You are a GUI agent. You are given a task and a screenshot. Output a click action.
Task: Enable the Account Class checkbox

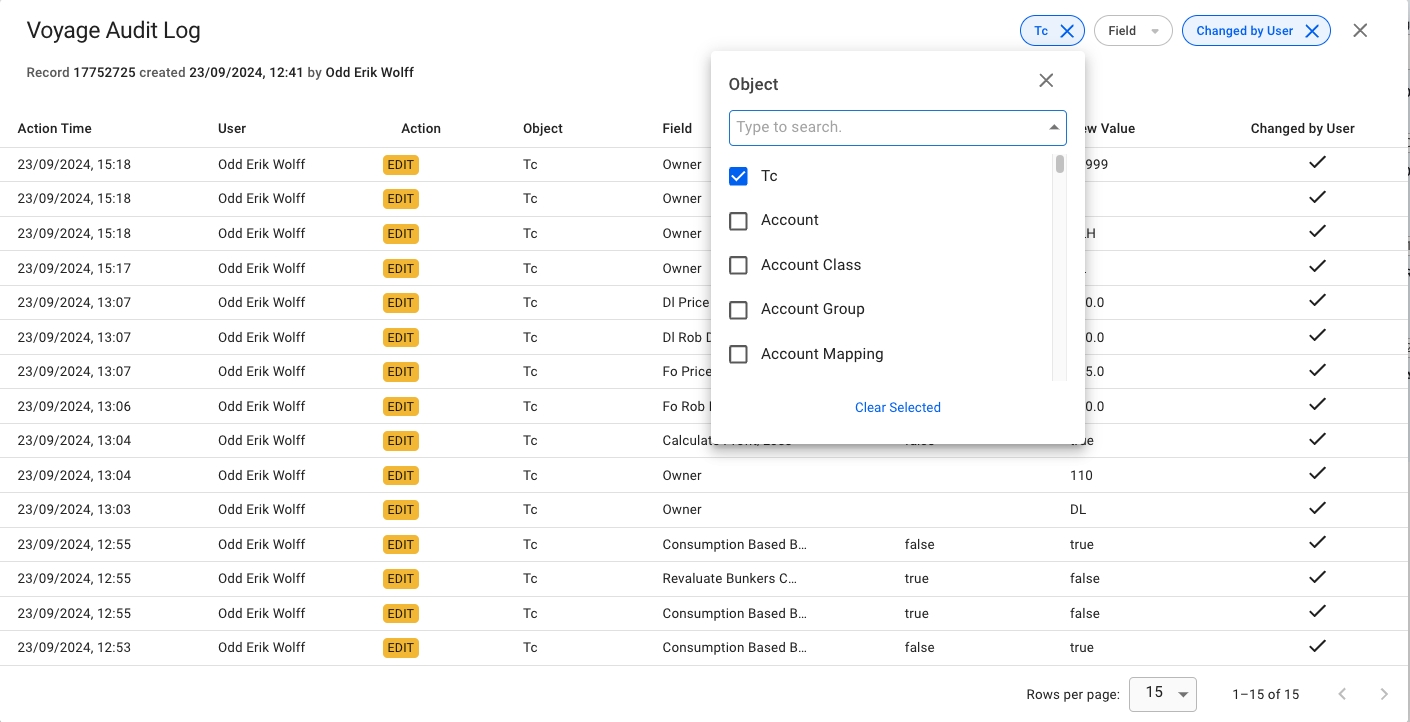[x=738, y=265]
